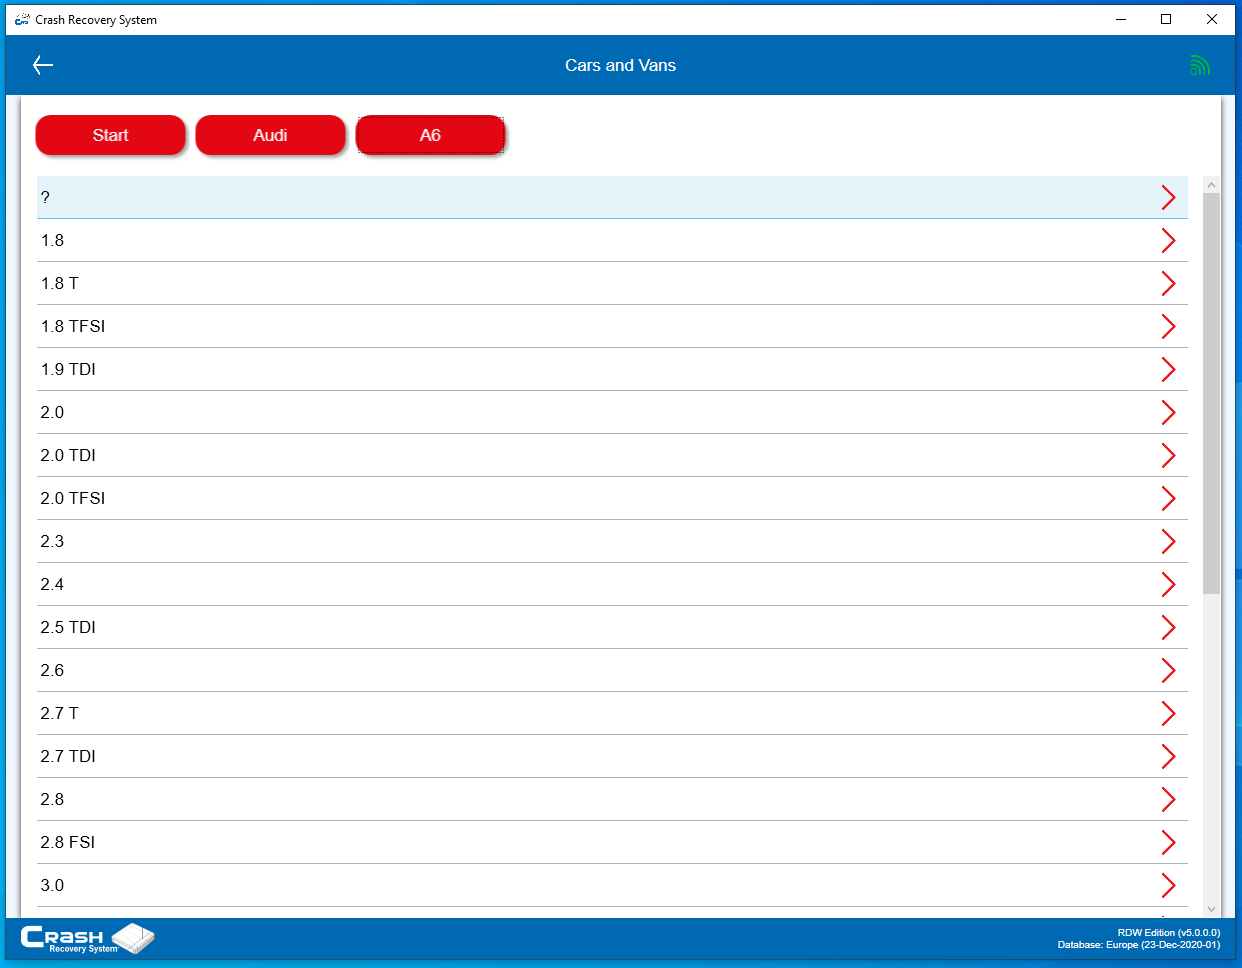1242x968 pixels.
Task: Select the '2.6' engine entry
Action: coord(612,670)
